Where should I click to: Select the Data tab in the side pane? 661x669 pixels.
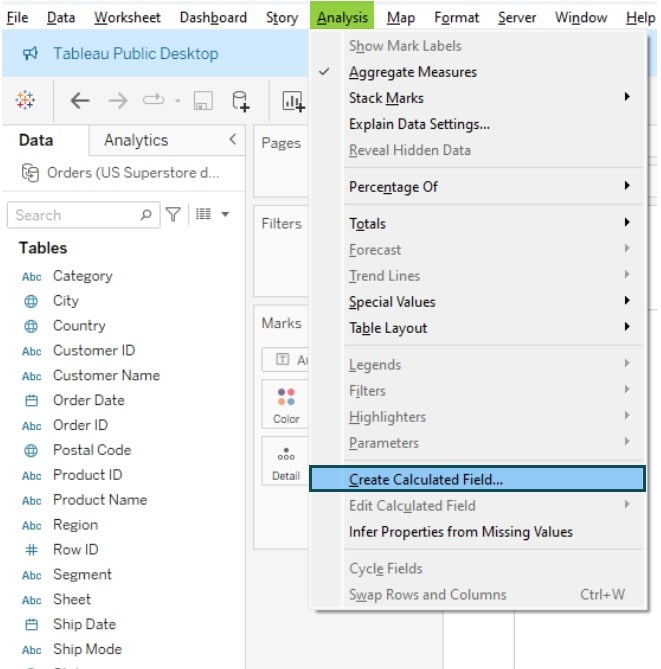(36, 140)
